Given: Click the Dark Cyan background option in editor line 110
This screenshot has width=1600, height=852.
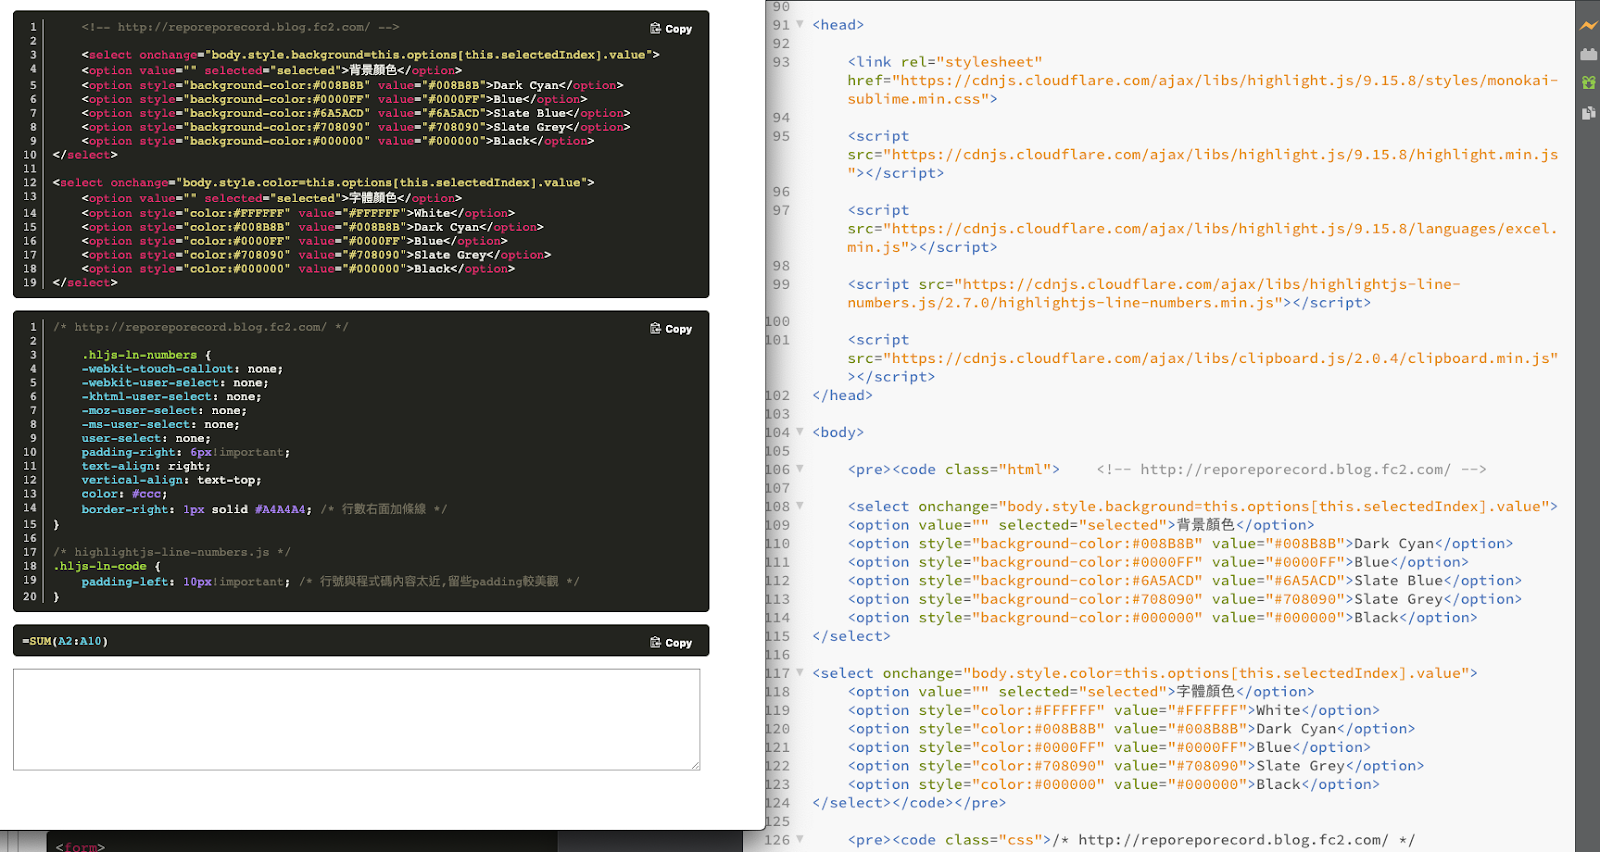Looking at the screenshot, I should (1180, 543).
